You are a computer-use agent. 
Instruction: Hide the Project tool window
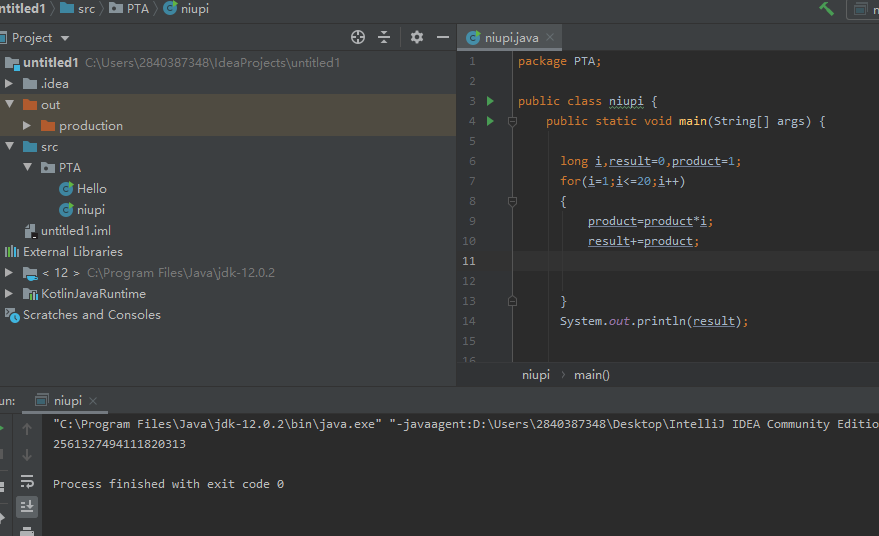tap(441, 37)
